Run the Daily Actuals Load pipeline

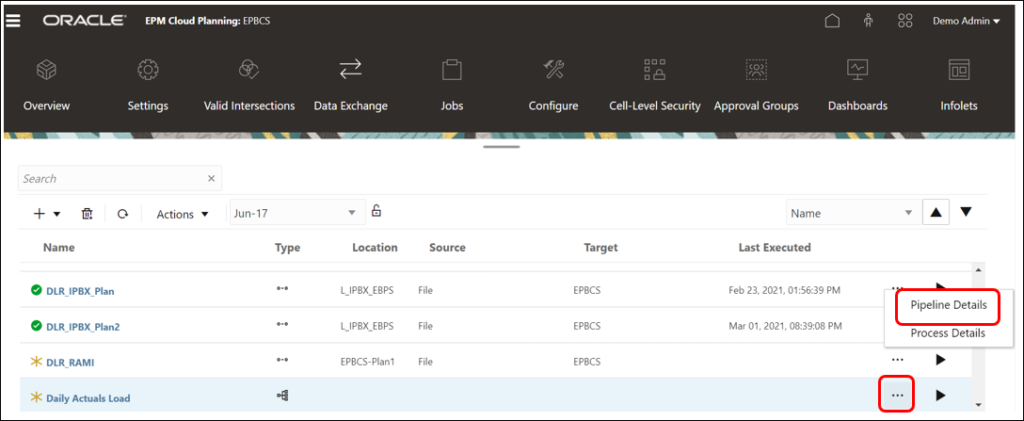[940, 396]
